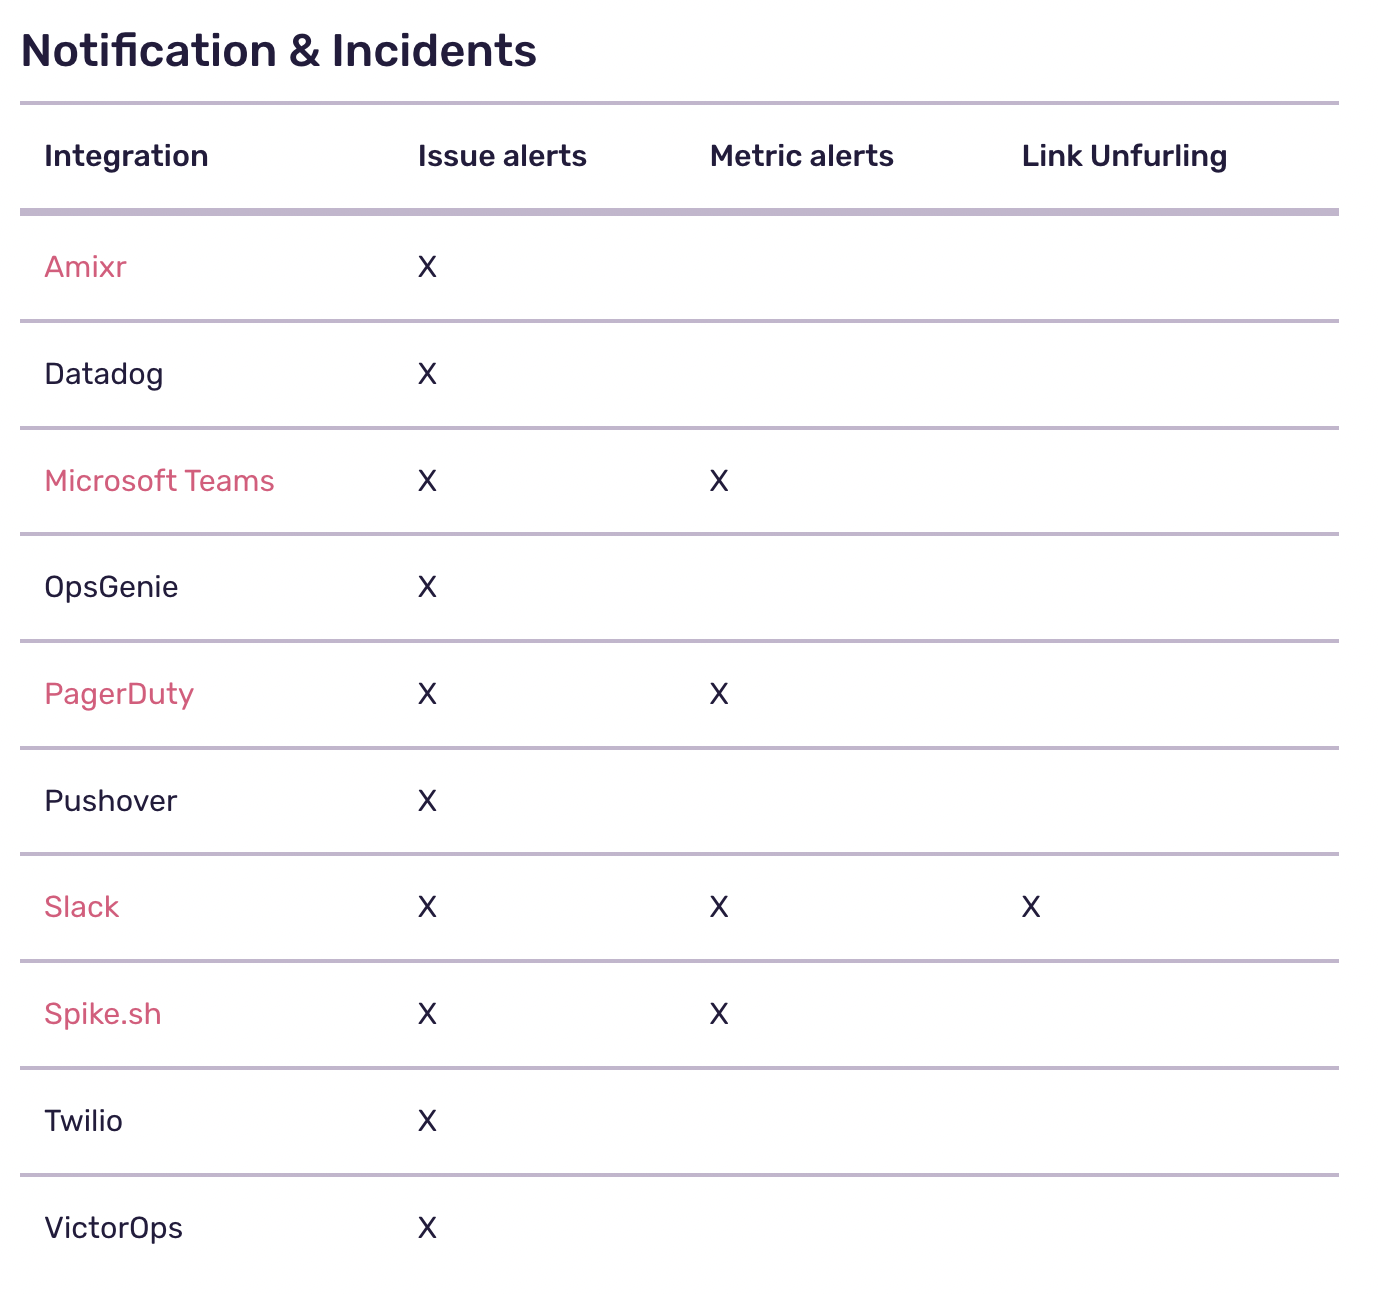
Task: Click the Pushover row name
Action: coord(110,801)
